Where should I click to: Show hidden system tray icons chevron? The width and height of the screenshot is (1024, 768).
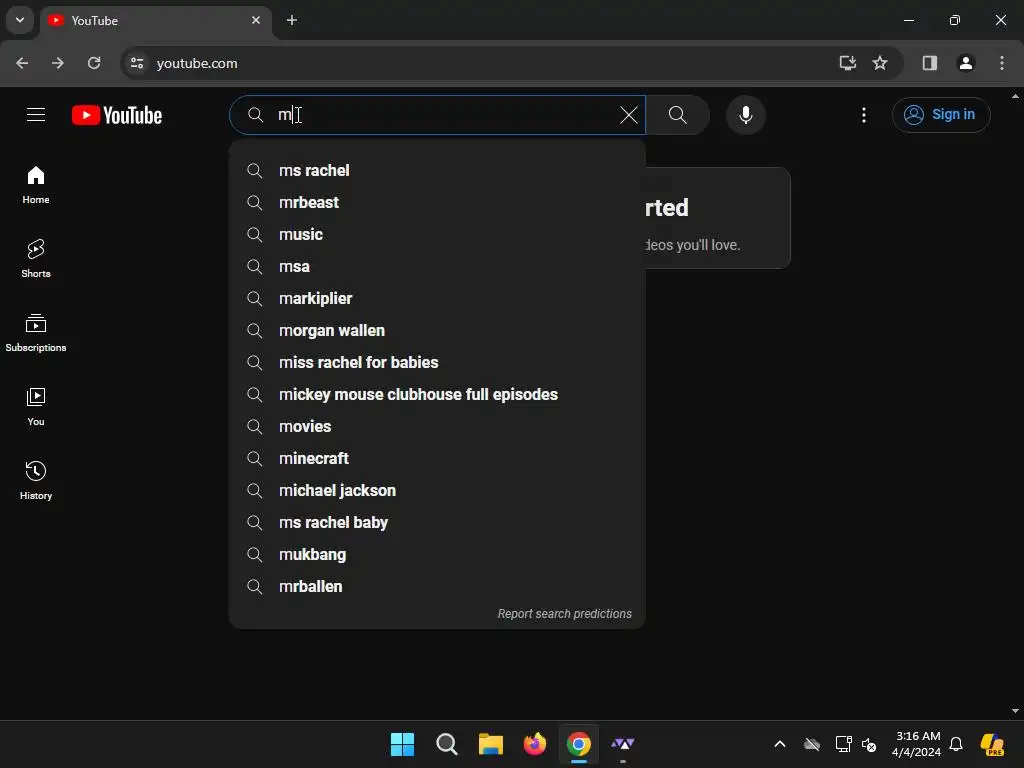click(x=780, y=744)
